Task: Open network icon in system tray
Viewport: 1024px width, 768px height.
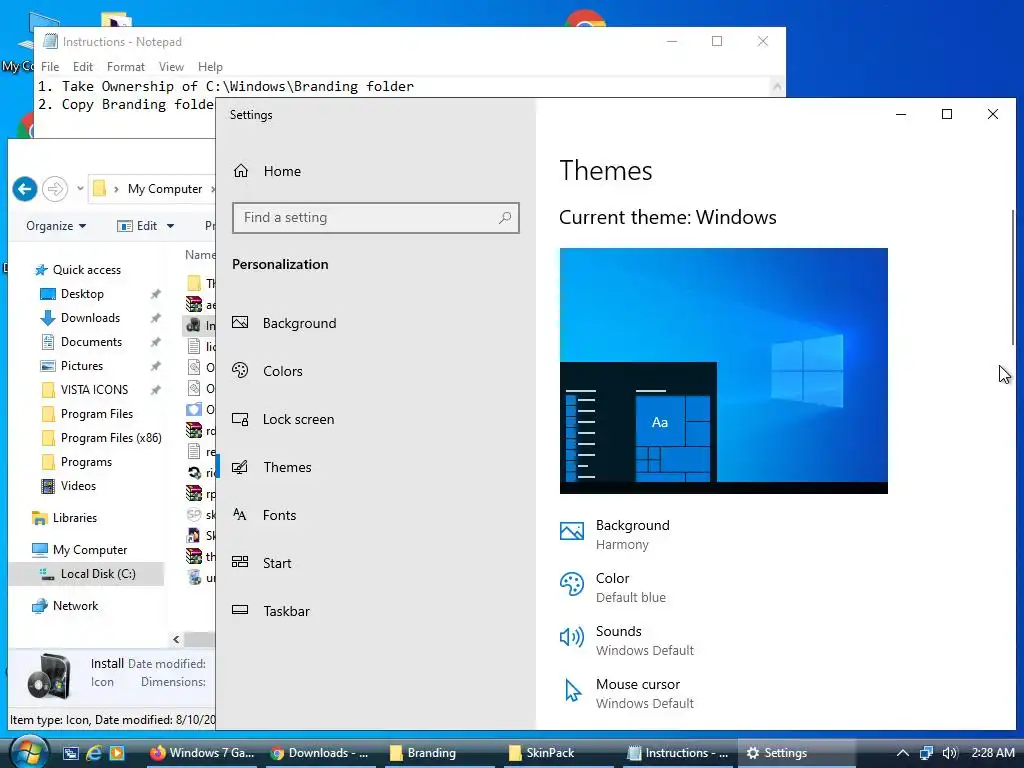Action: pyautogui.click(x=926, y=753)
